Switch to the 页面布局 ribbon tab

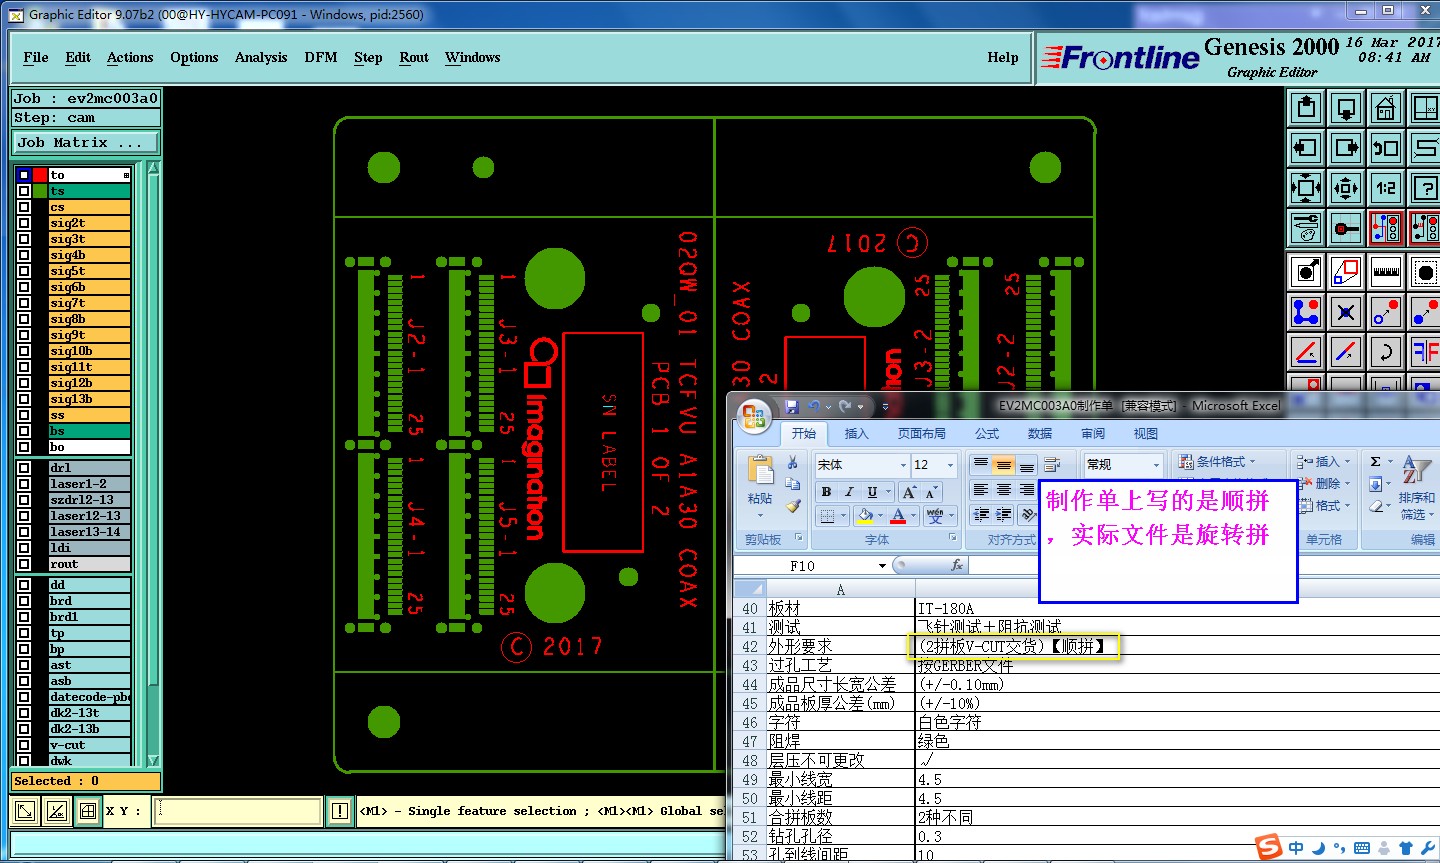(922, 434)
